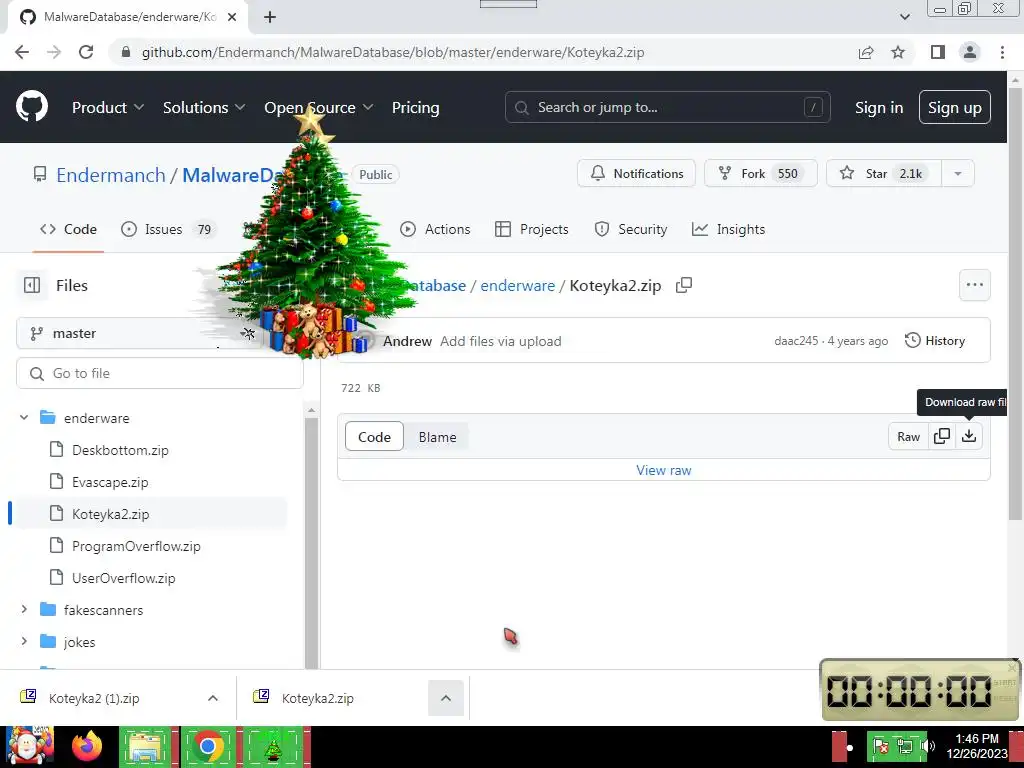The width and height of the screenshot is (1024, 768).
Task: Open File Explorer from the taskbar
Action: pos(146,746)
